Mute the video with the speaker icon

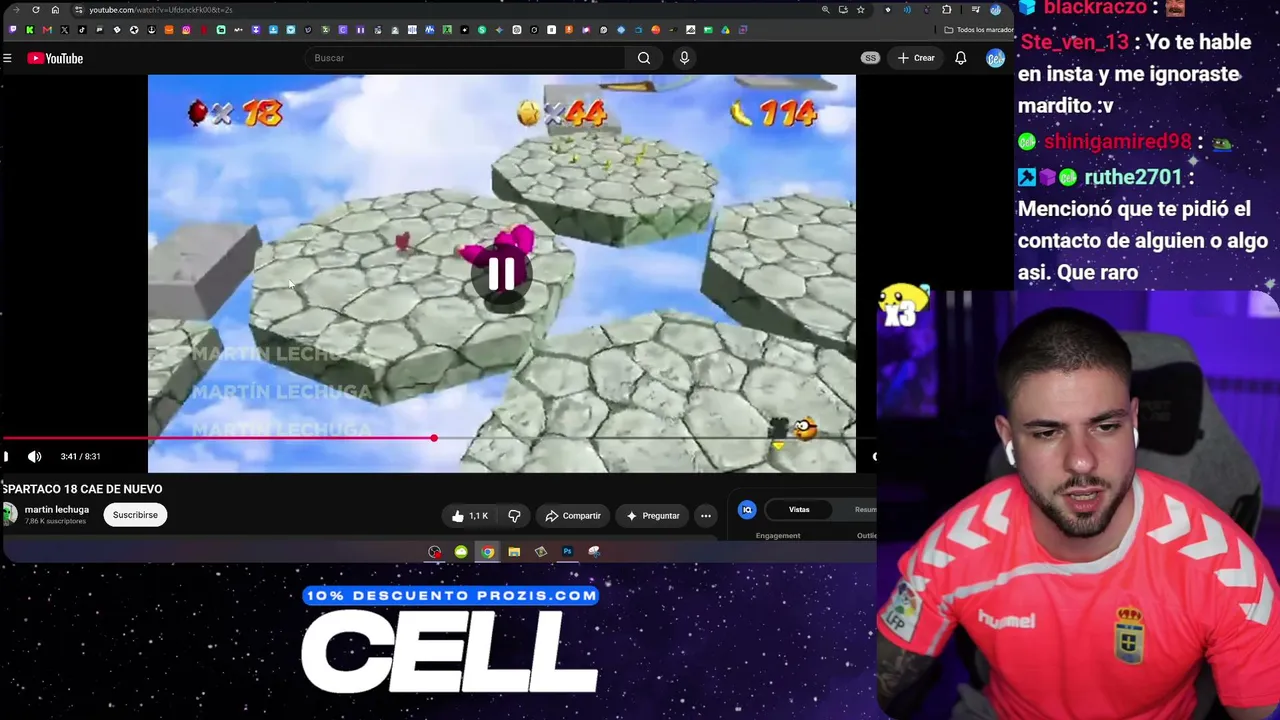point(35,457)
